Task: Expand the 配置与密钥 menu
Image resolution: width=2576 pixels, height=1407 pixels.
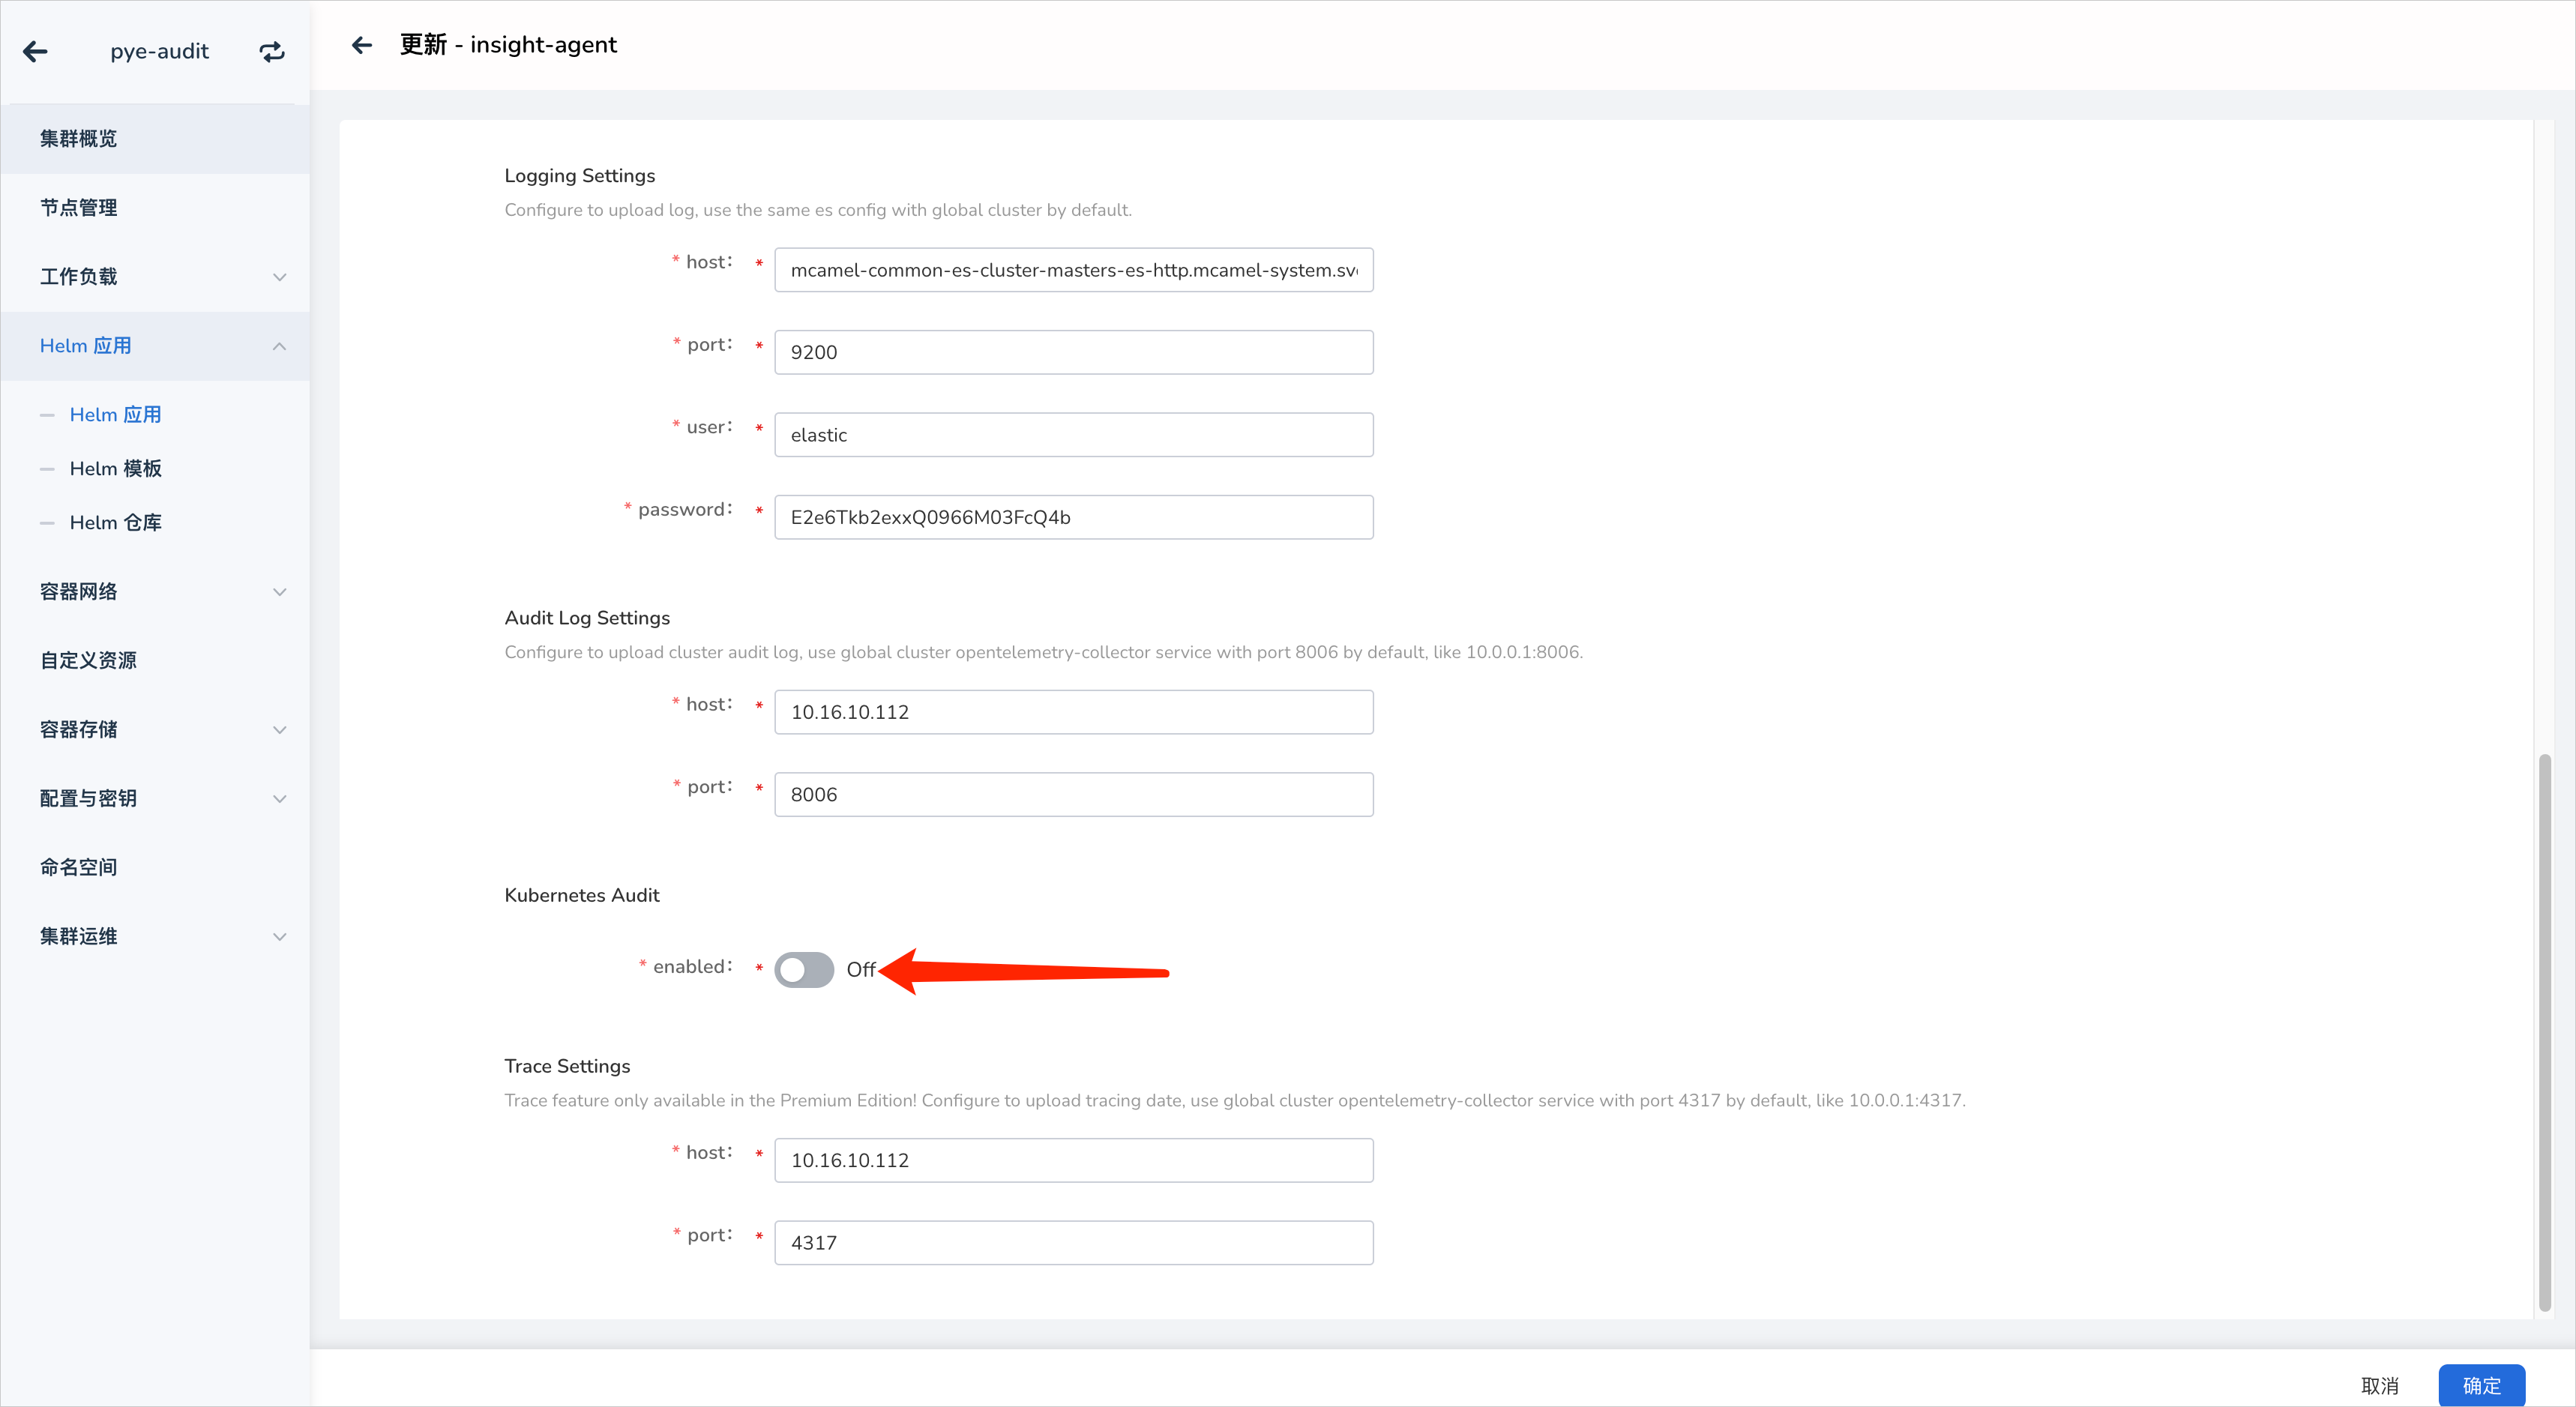Action: (155, 799)
